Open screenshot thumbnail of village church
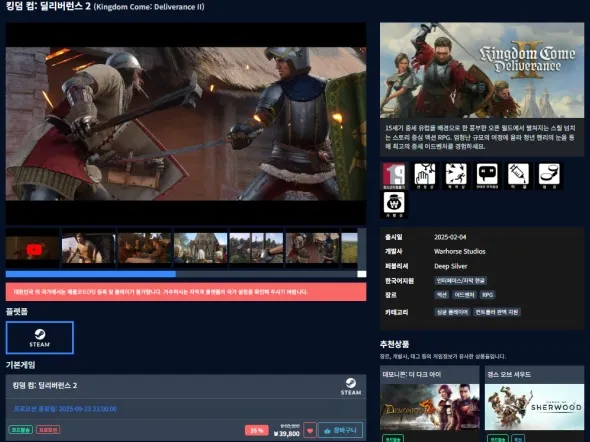The image size is (590, 442). pyautogui.click(x=201, y=248)
